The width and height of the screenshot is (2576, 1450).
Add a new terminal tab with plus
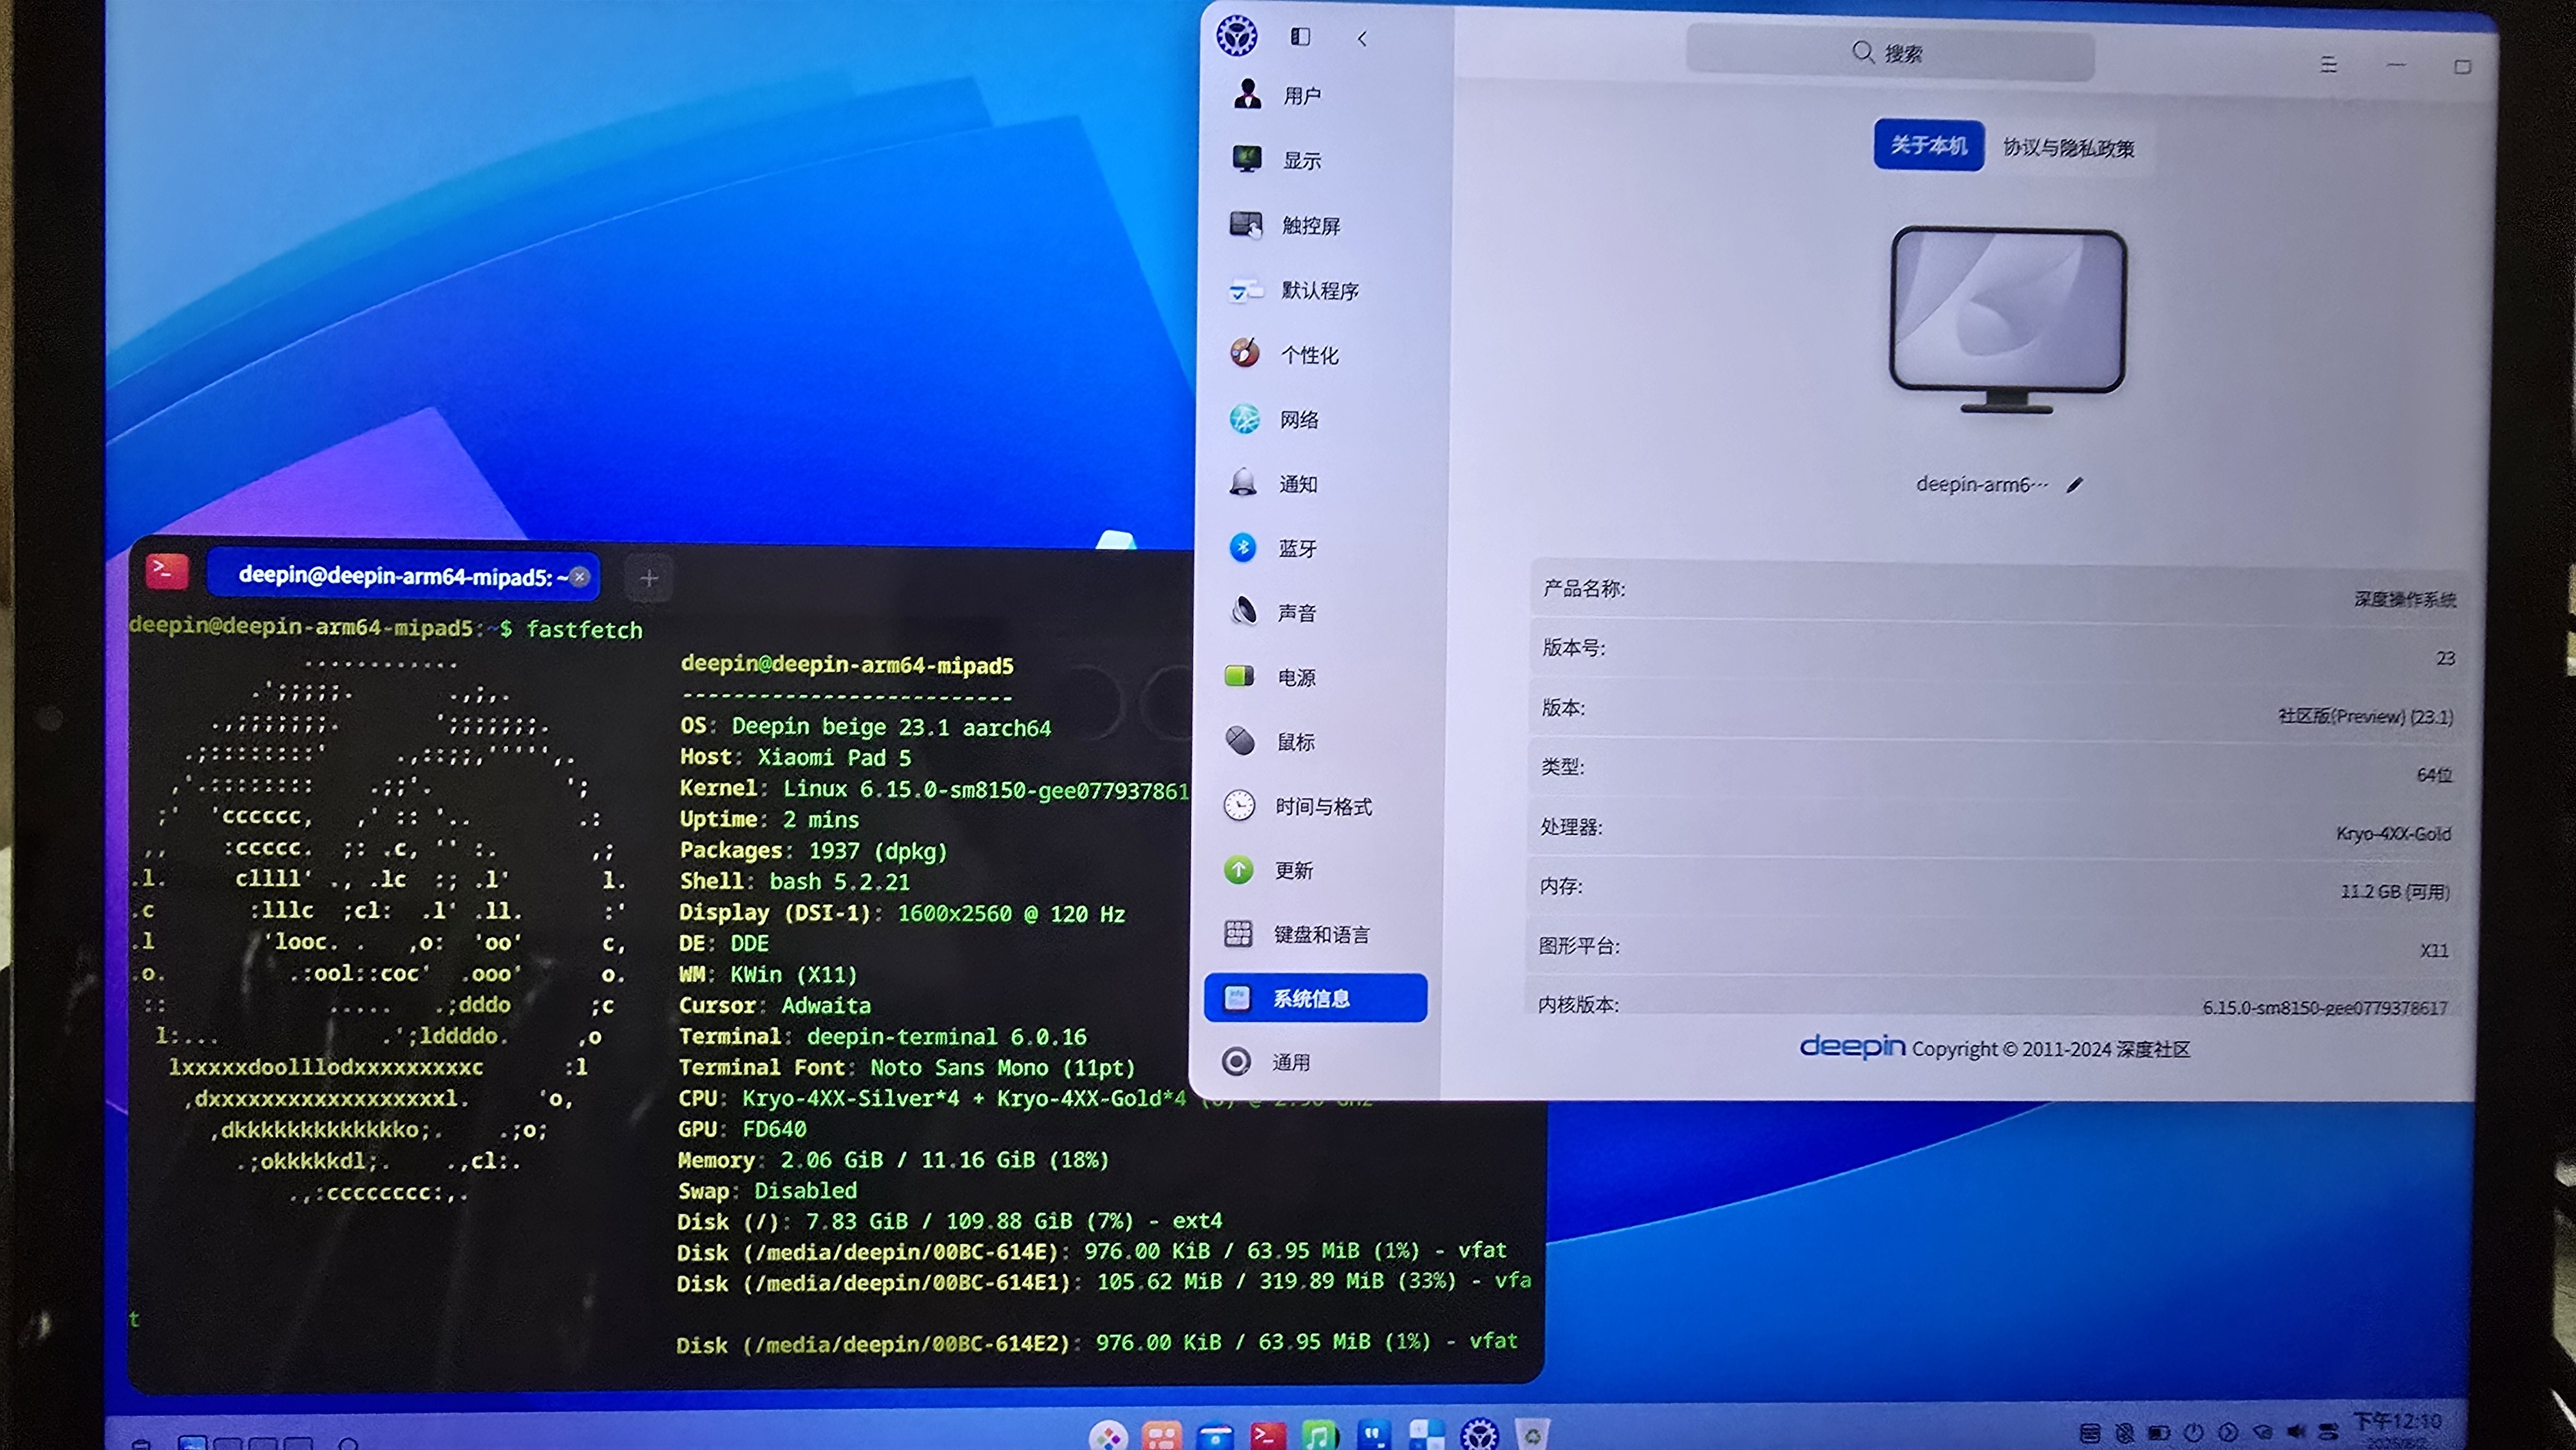click(x=648, y=578)
